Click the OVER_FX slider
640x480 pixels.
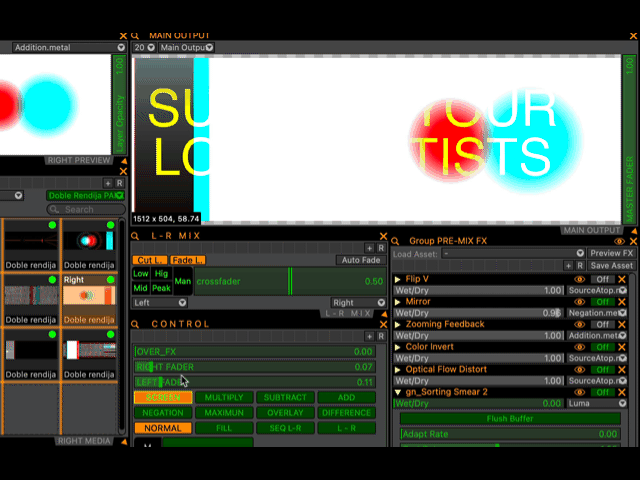255,351
